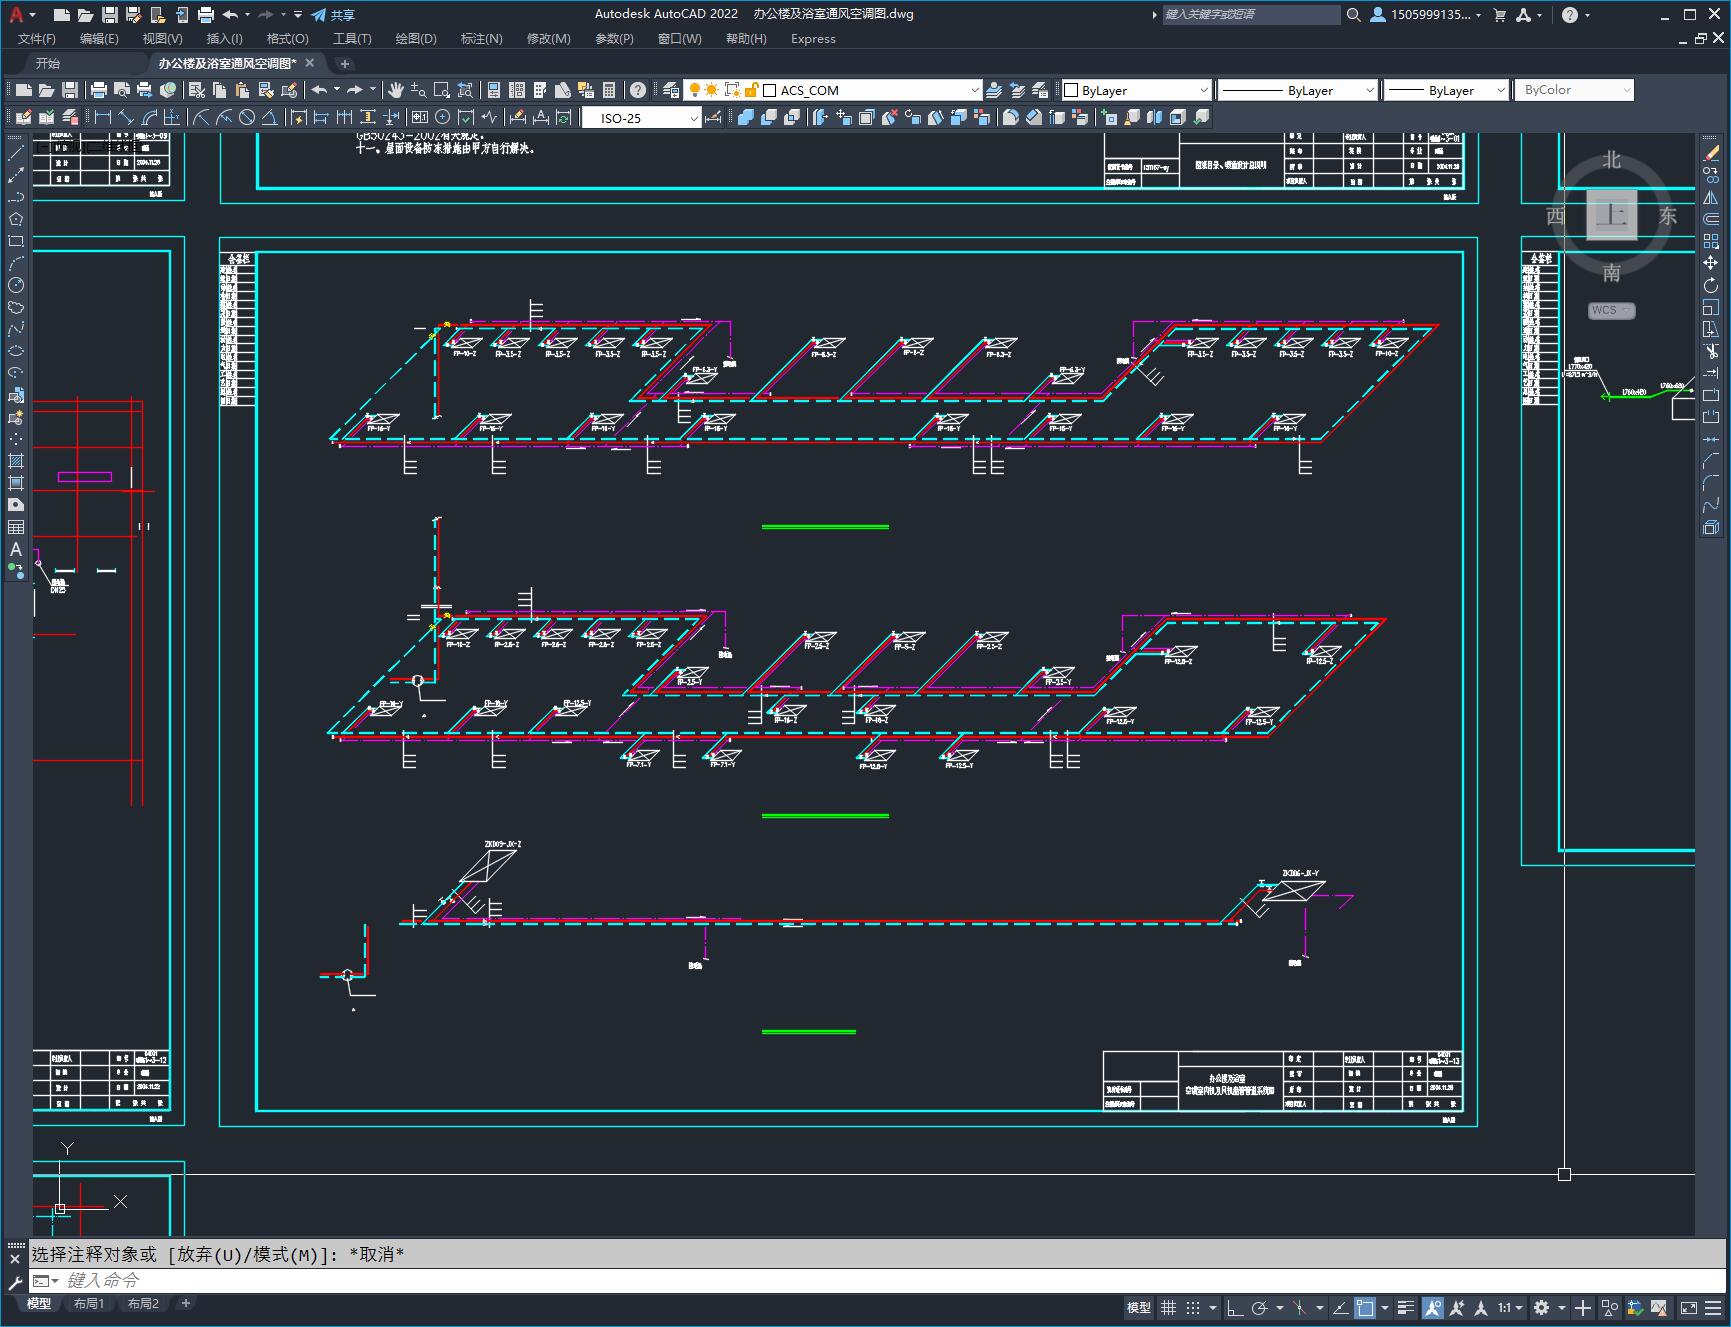
Task: Select the Rotate modify tool
Action: click(x=1711, y=285)
